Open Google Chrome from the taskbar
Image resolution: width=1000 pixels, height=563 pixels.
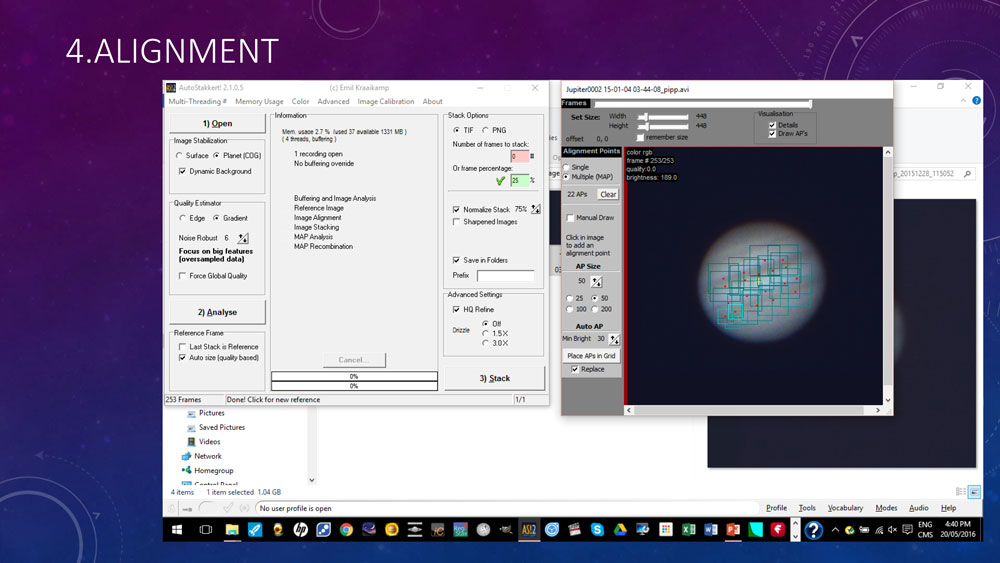(x=346, y=530)
